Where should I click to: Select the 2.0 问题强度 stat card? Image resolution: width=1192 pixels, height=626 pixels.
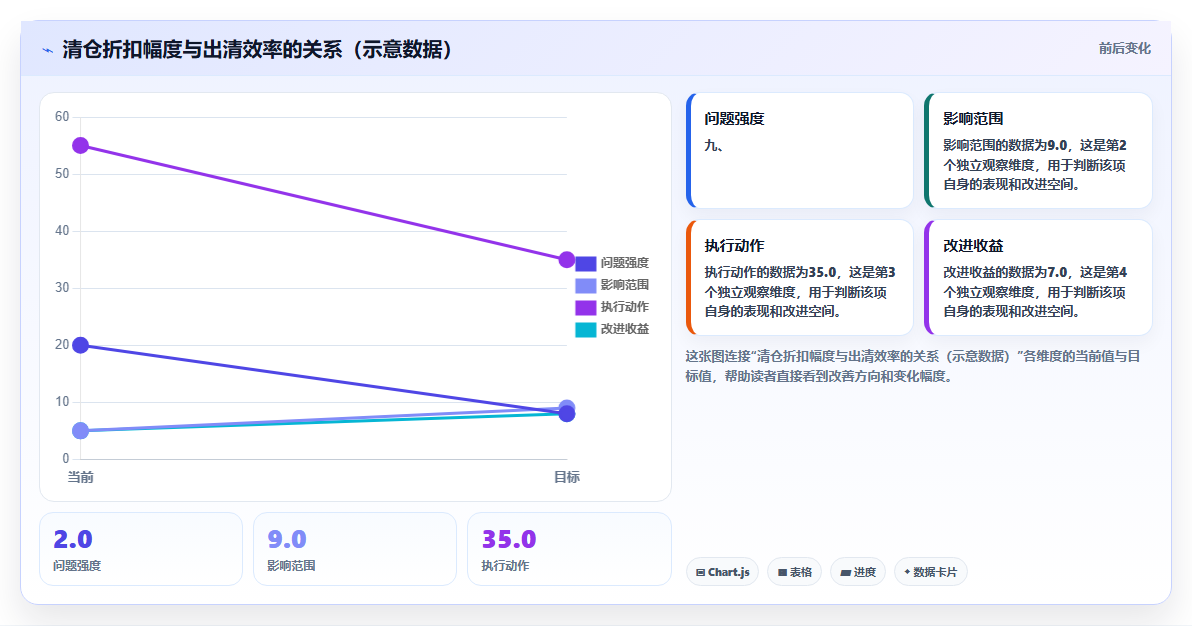pyautogui.click(x=141, y=549)
